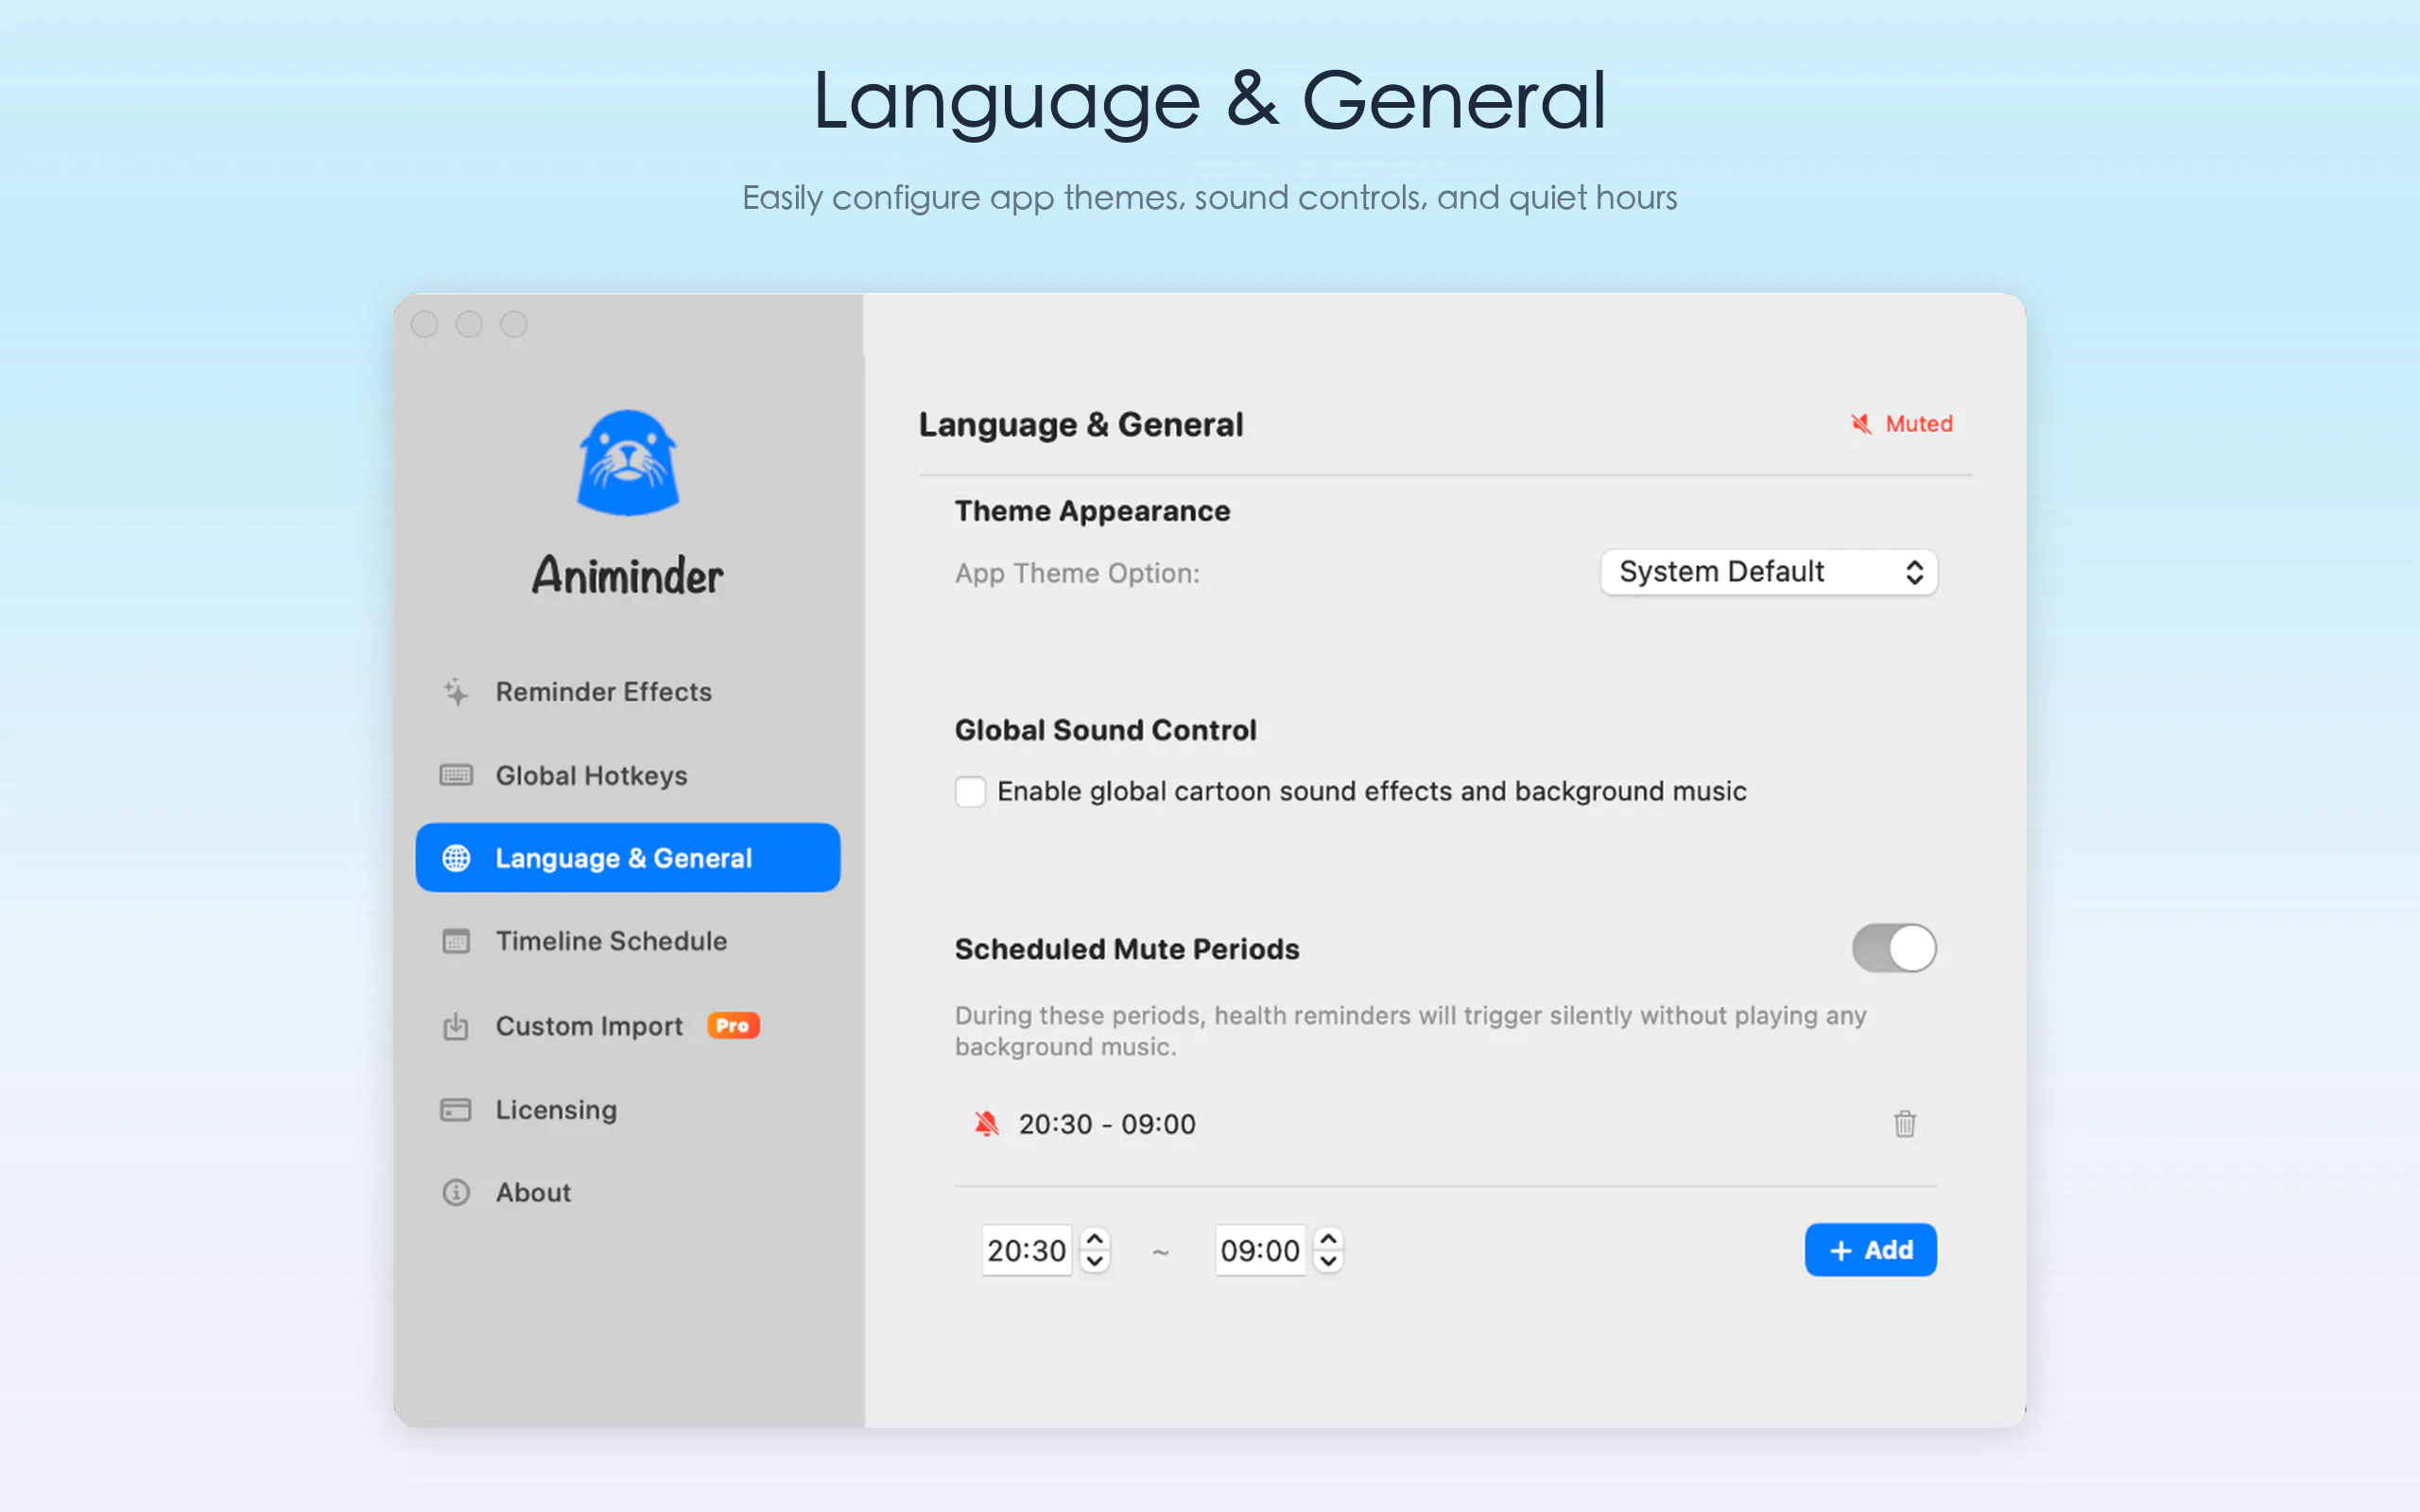The image size is (2420, 1512).
Task: Click the Theme Appearance heading
Action: pyautogui.click(x=1092, y=511)
